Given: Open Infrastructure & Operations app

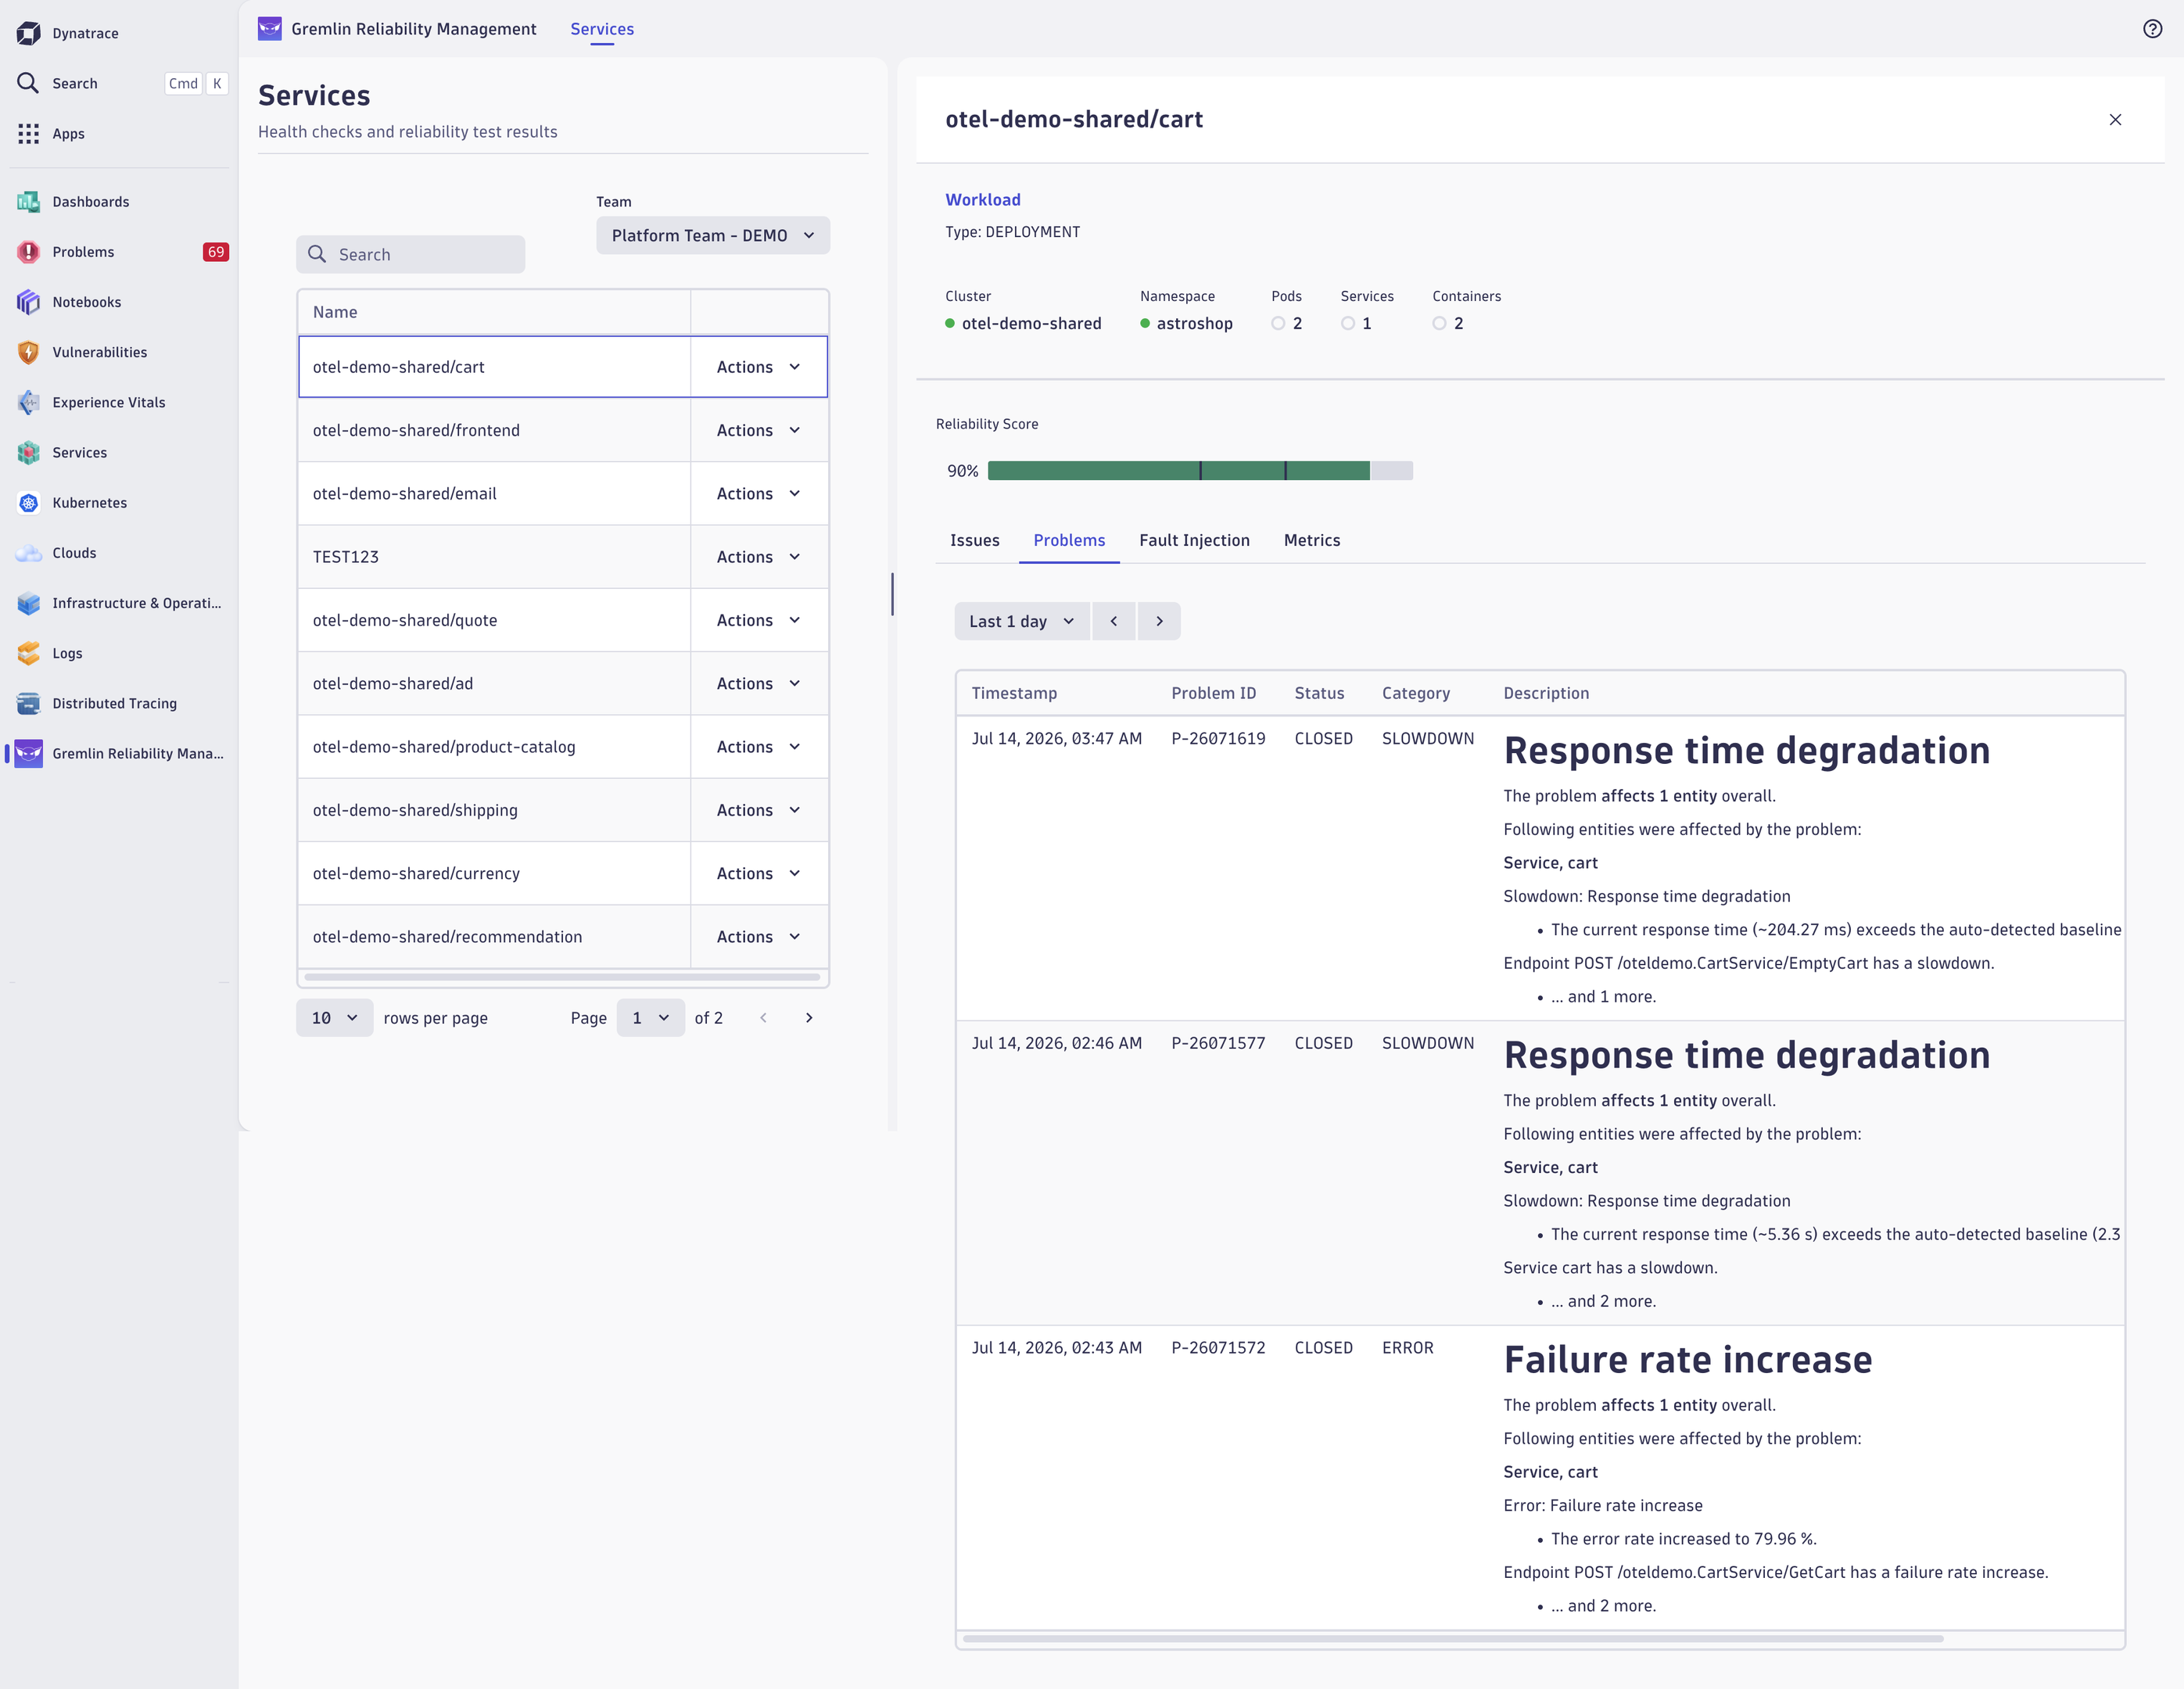Looking at the screenshot, I should pos(118,602).
